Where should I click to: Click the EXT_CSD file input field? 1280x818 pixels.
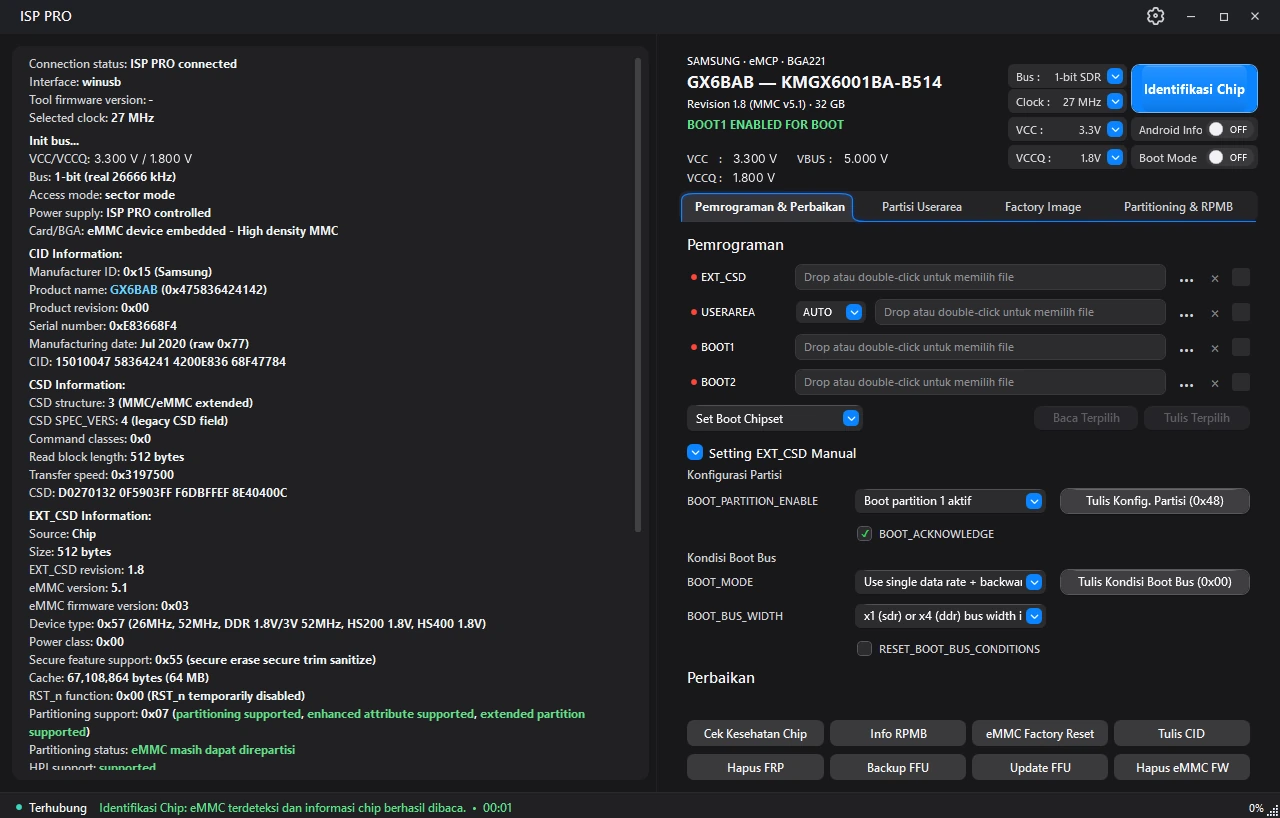point(980,277)
